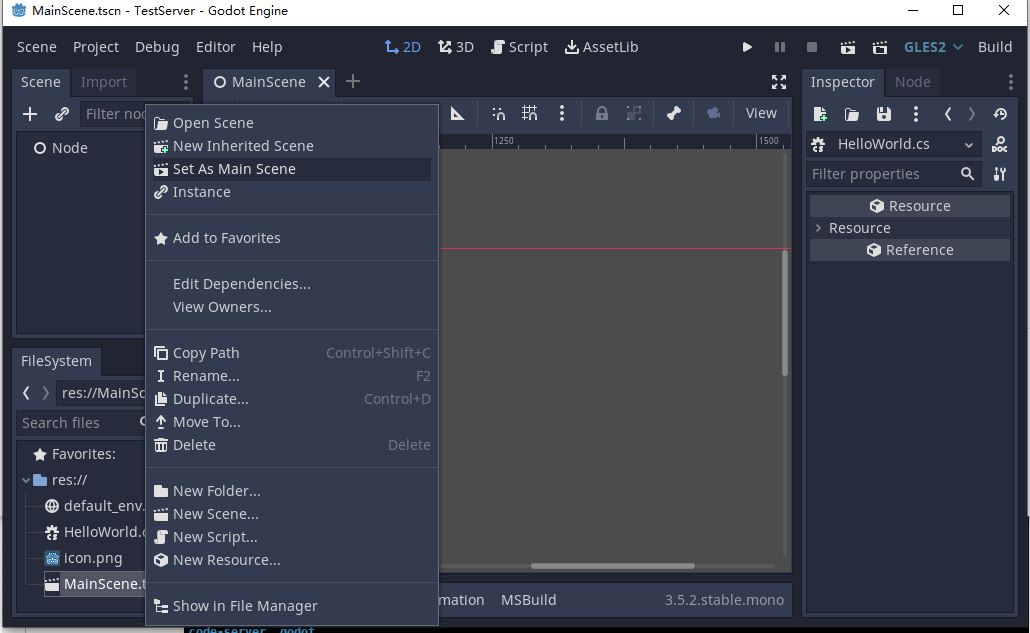Click the 3.5.2.stable.mono version label
Screen dimensions: 1030x633
point(724,600)
